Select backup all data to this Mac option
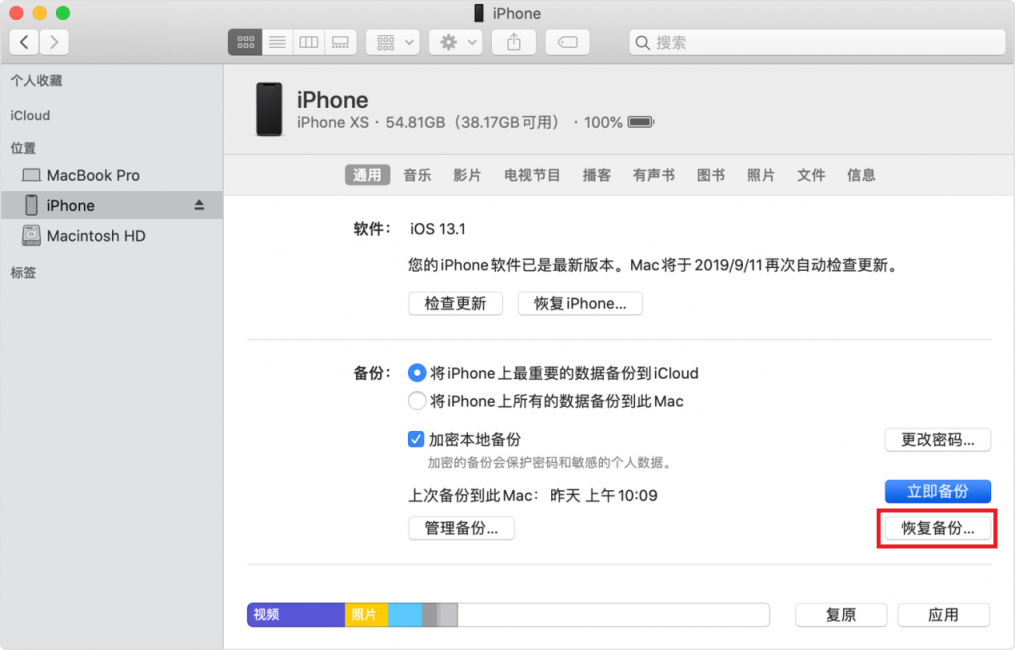The image size is (1015, 650). coord(417,401)
